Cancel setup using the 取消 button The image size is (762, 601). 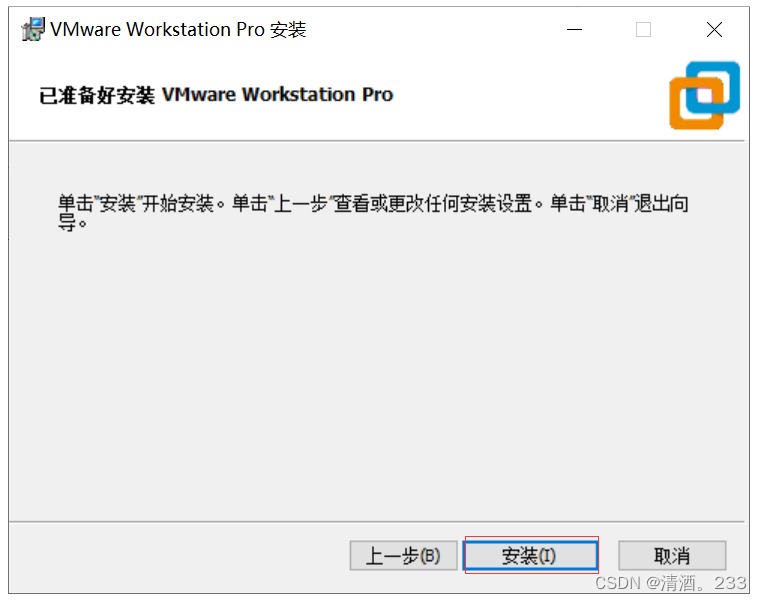tap(672, 555)
